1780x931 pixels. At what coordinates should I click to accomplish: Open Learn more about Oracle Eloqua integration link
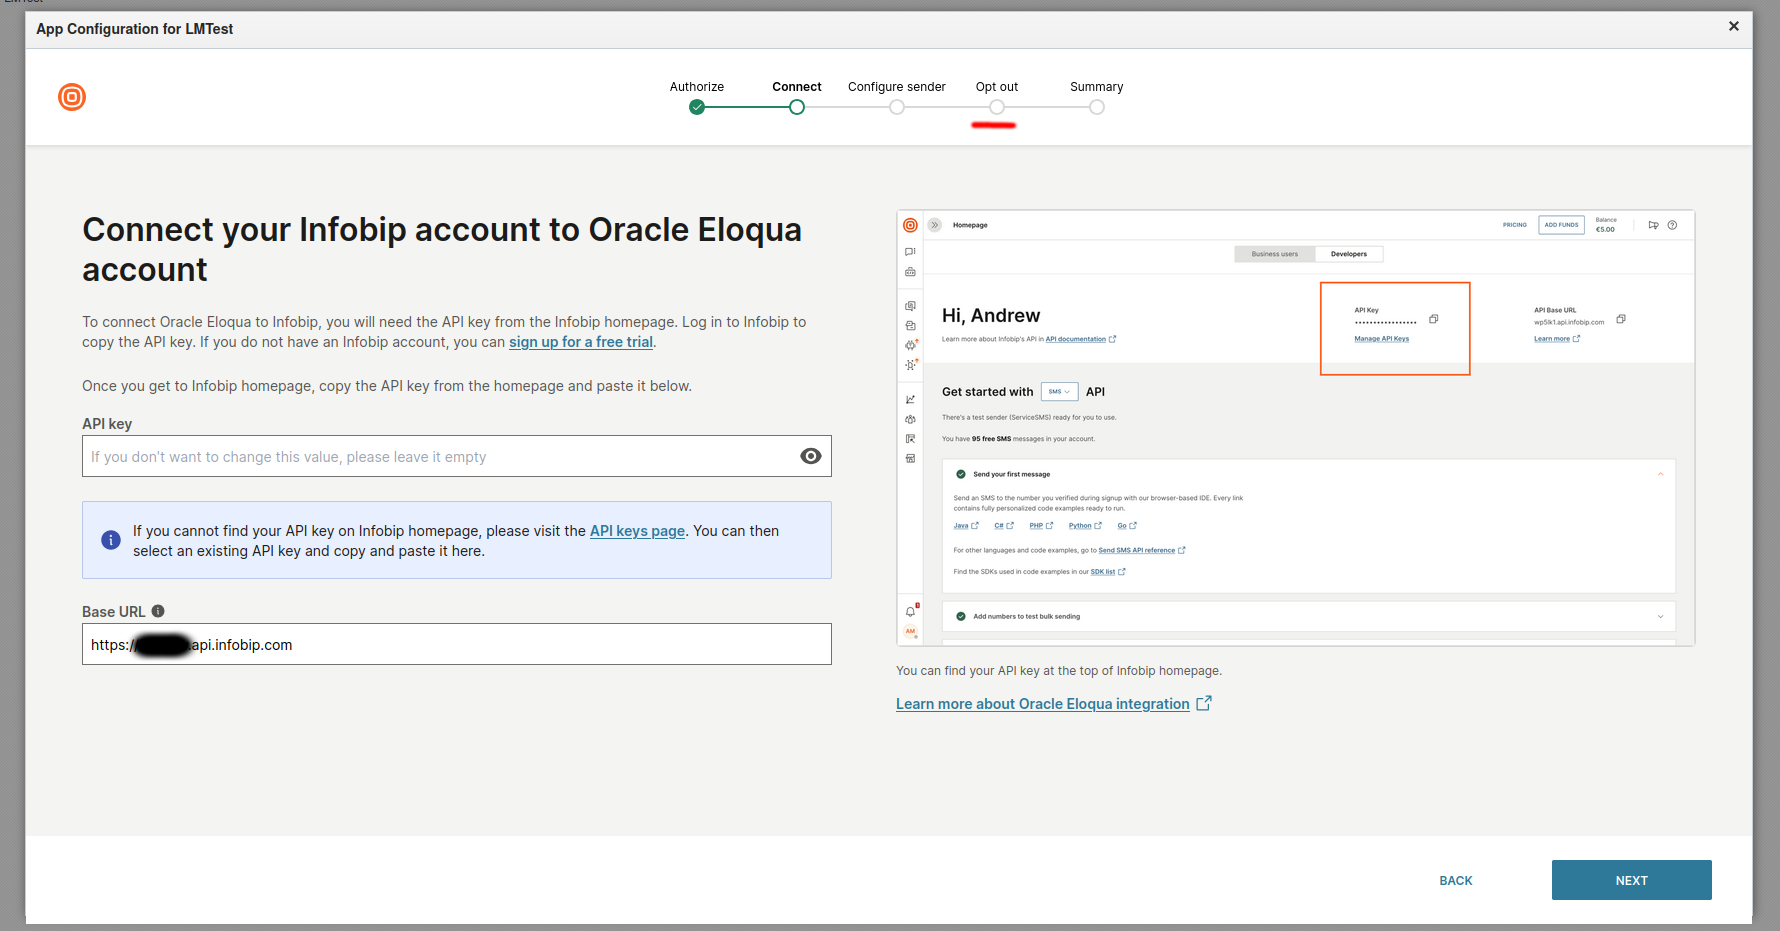[x=1043, y=704]
